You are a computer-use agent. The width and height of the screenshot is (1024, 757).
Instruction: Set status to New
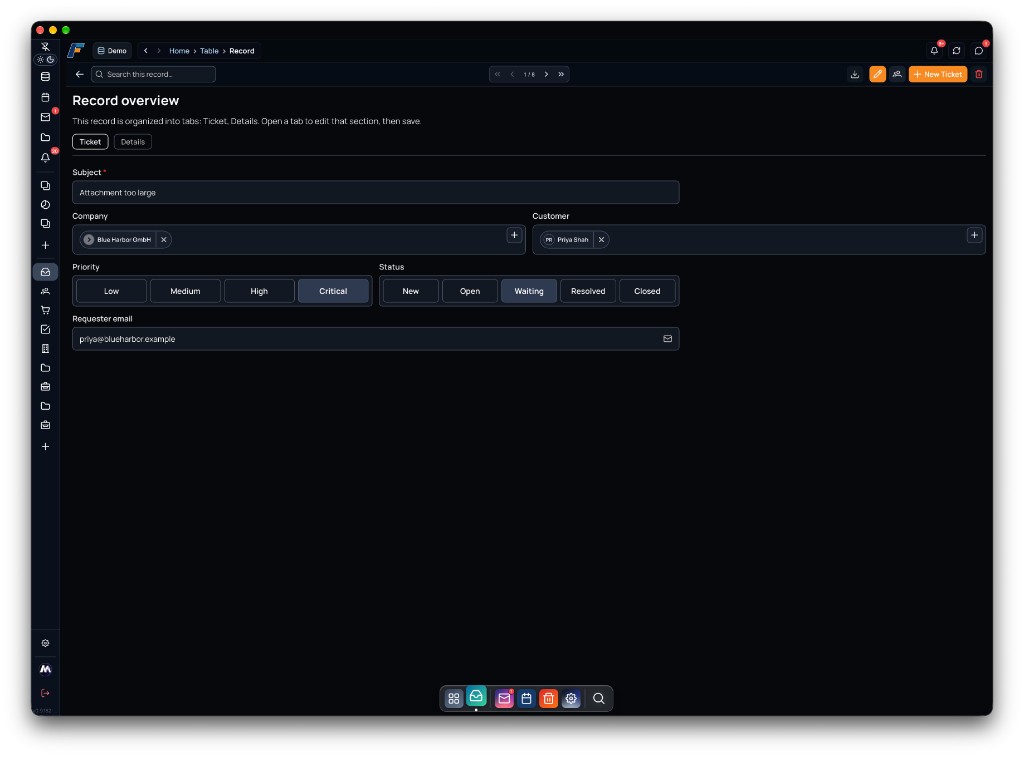point(411,291)
